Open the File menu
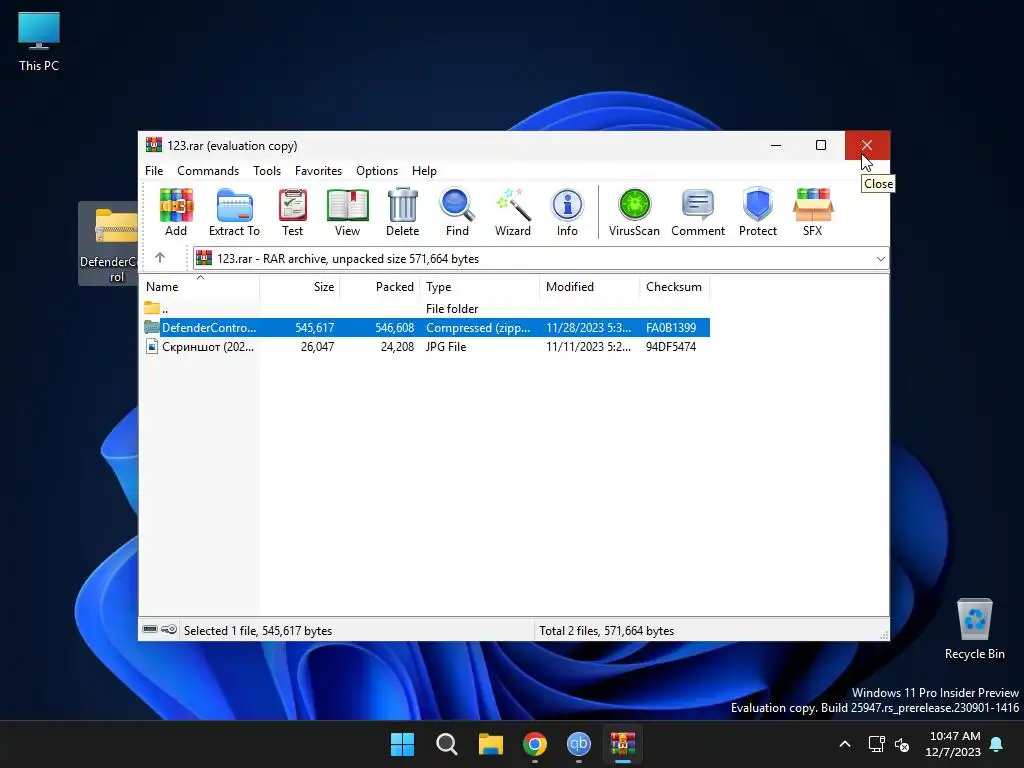1024x768 pixels. coord(154,170)
